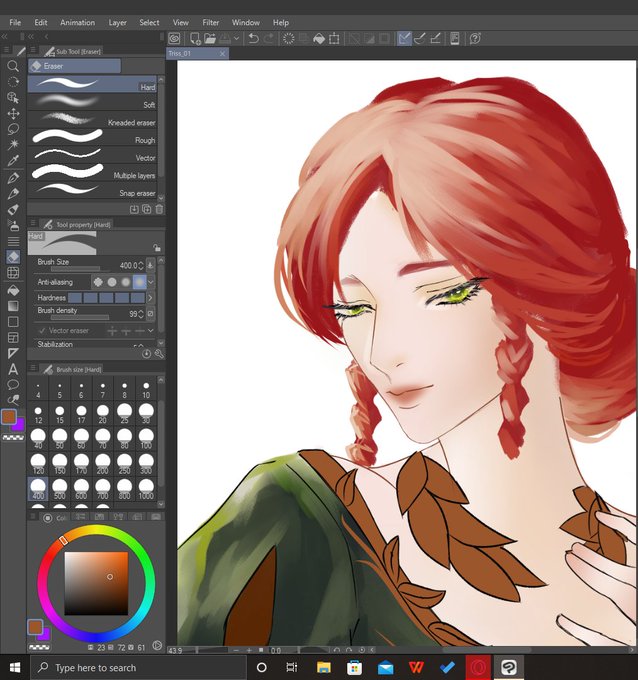Select the Gradient tool
Screen dimensions: 638x680
pyautogui.click(x=13, y=306)
